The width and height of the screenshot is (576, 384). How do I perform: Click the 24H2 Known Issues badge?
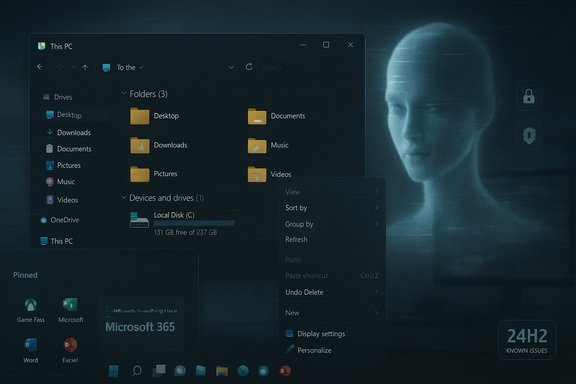(x=527, y=340)
